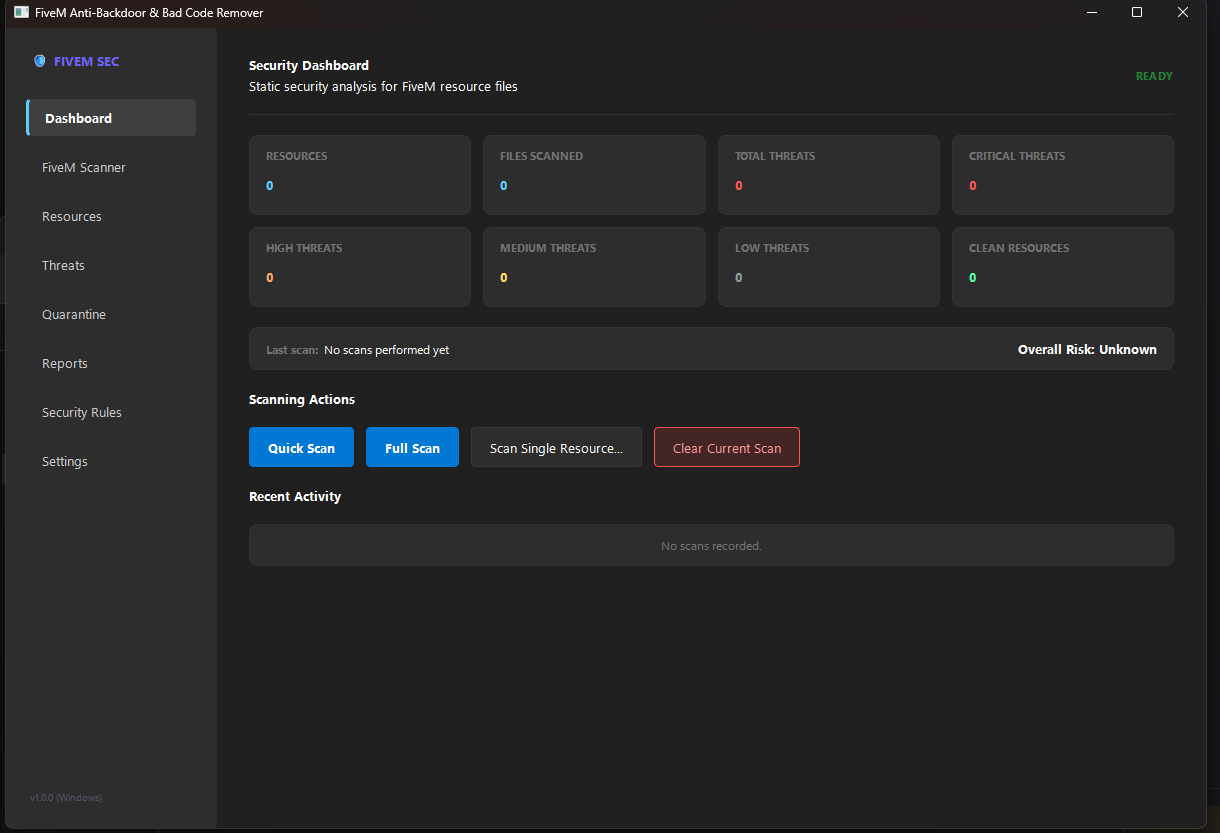Select the Files Scanned stat card

(x=594, y=175)
